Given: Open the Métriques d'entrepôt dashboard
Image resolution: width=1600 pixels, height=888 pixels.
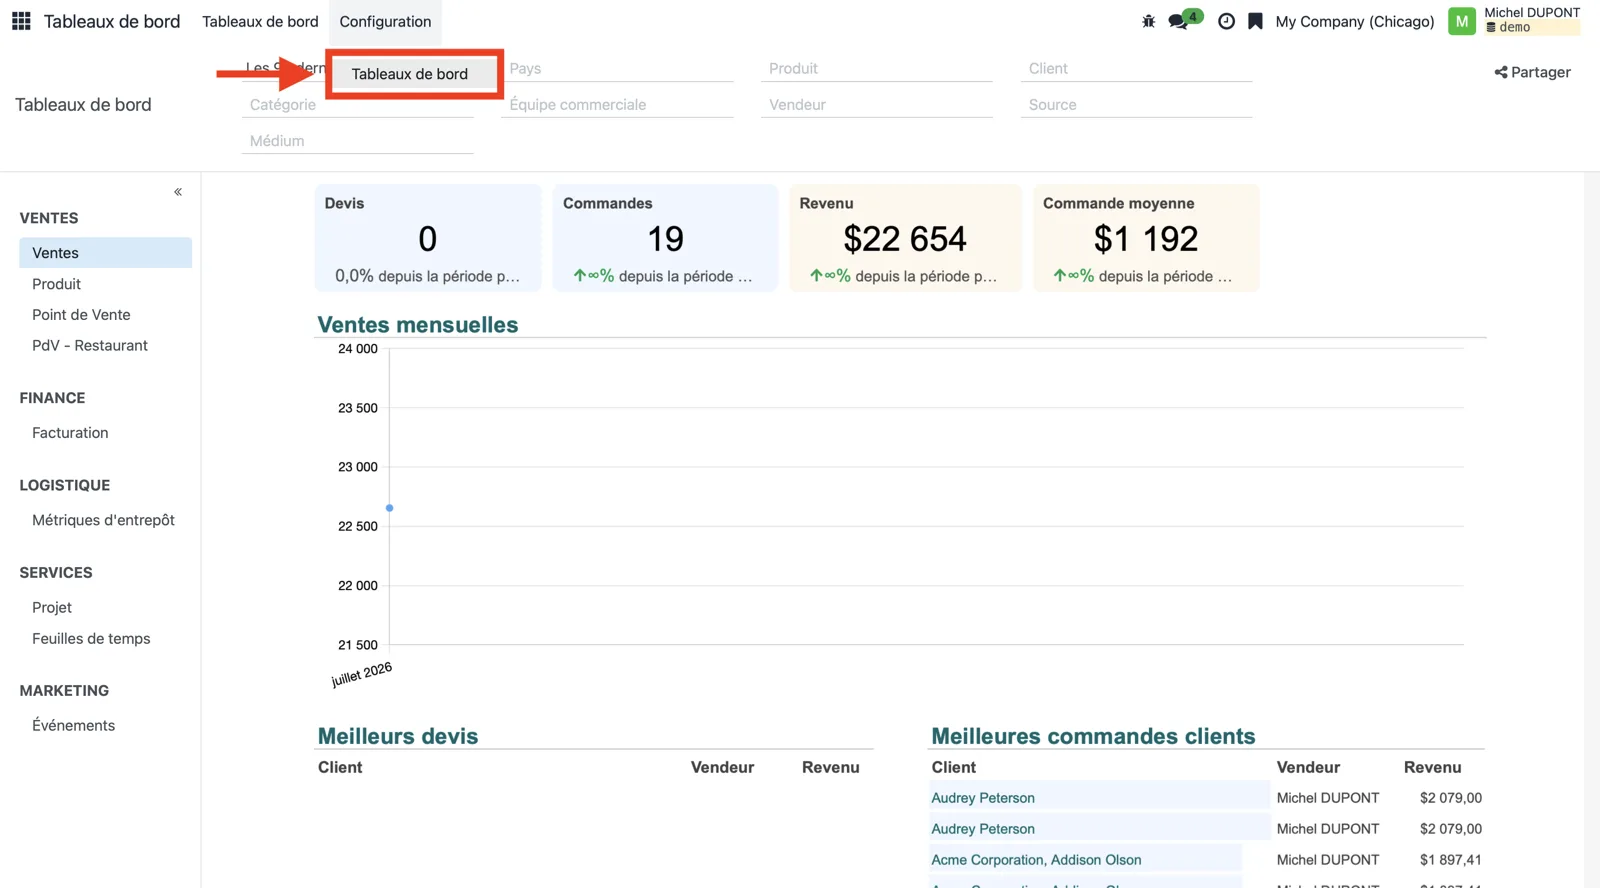Looking at the screenshot, I should tap(105, 520).
